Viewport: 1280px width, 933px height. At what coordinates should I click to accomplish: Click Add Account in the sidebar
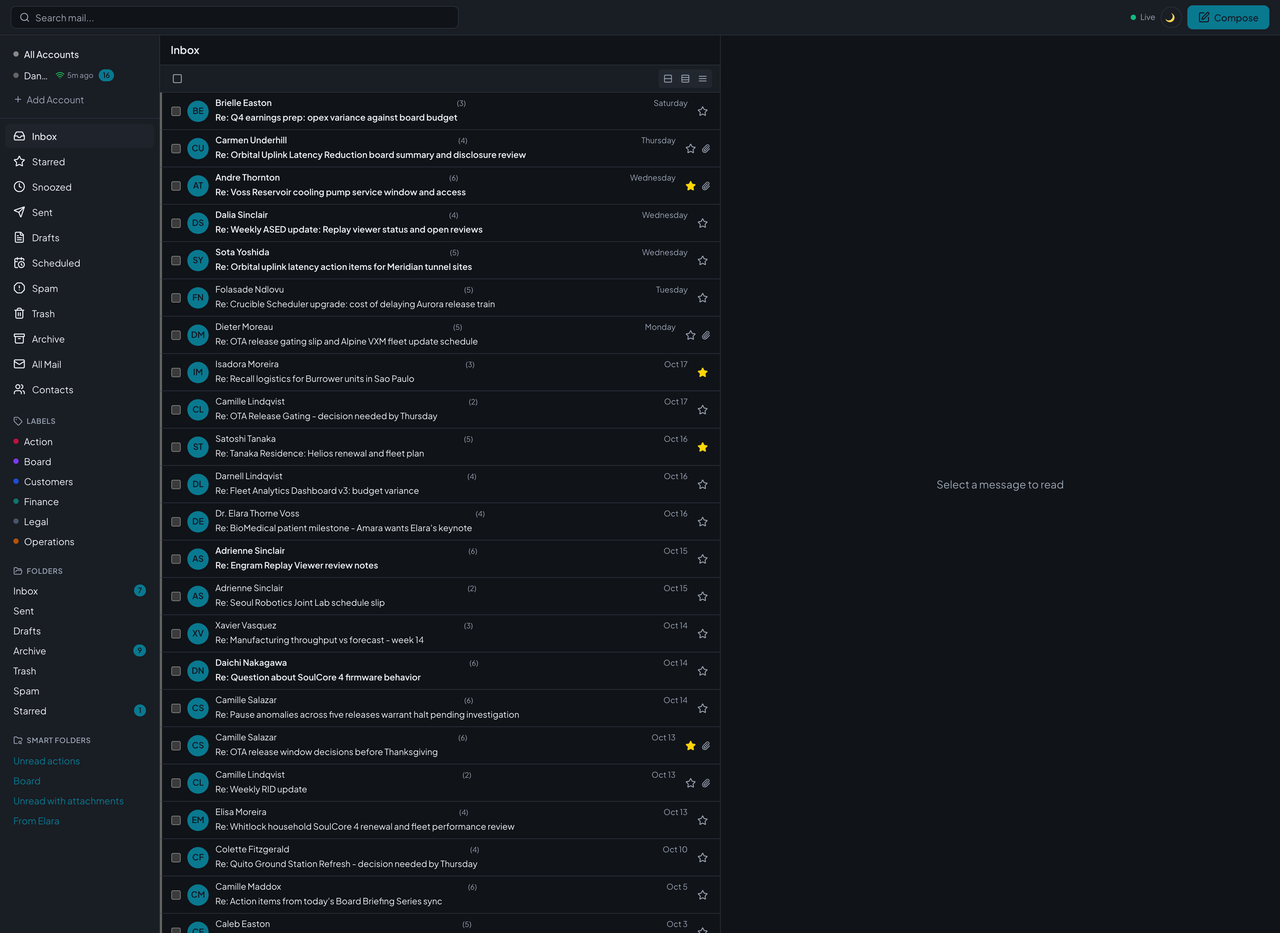[x=49, y=100]
